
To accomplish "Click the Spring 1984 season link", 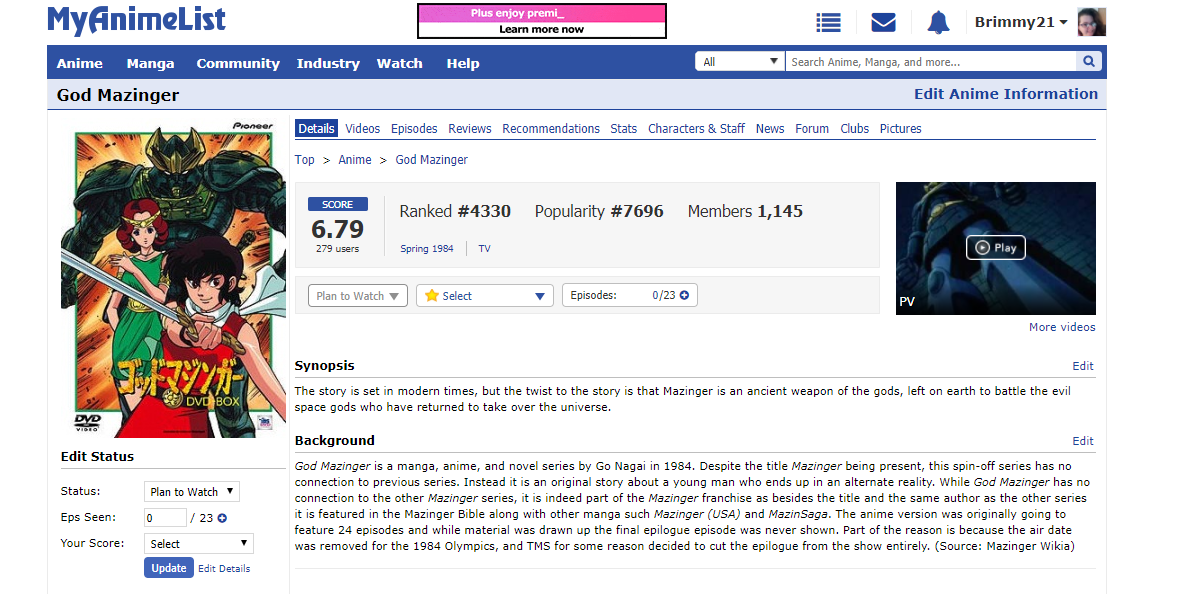I will coord(427,249).
